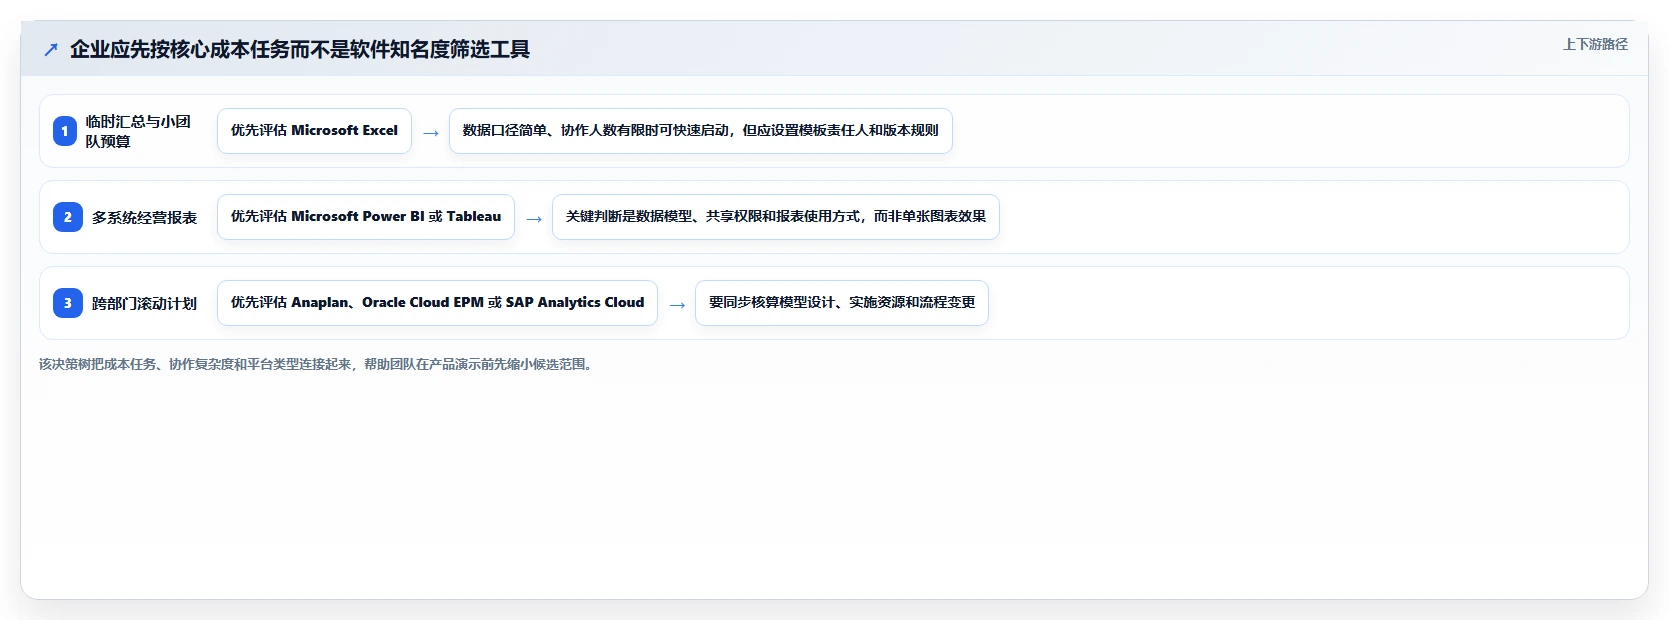Screen dimensions: 1669x620
Task: Open the 优先评估 Microsoft Power BI 或 Tableau box
Action: pyautogui.click(x=366, y=217)
